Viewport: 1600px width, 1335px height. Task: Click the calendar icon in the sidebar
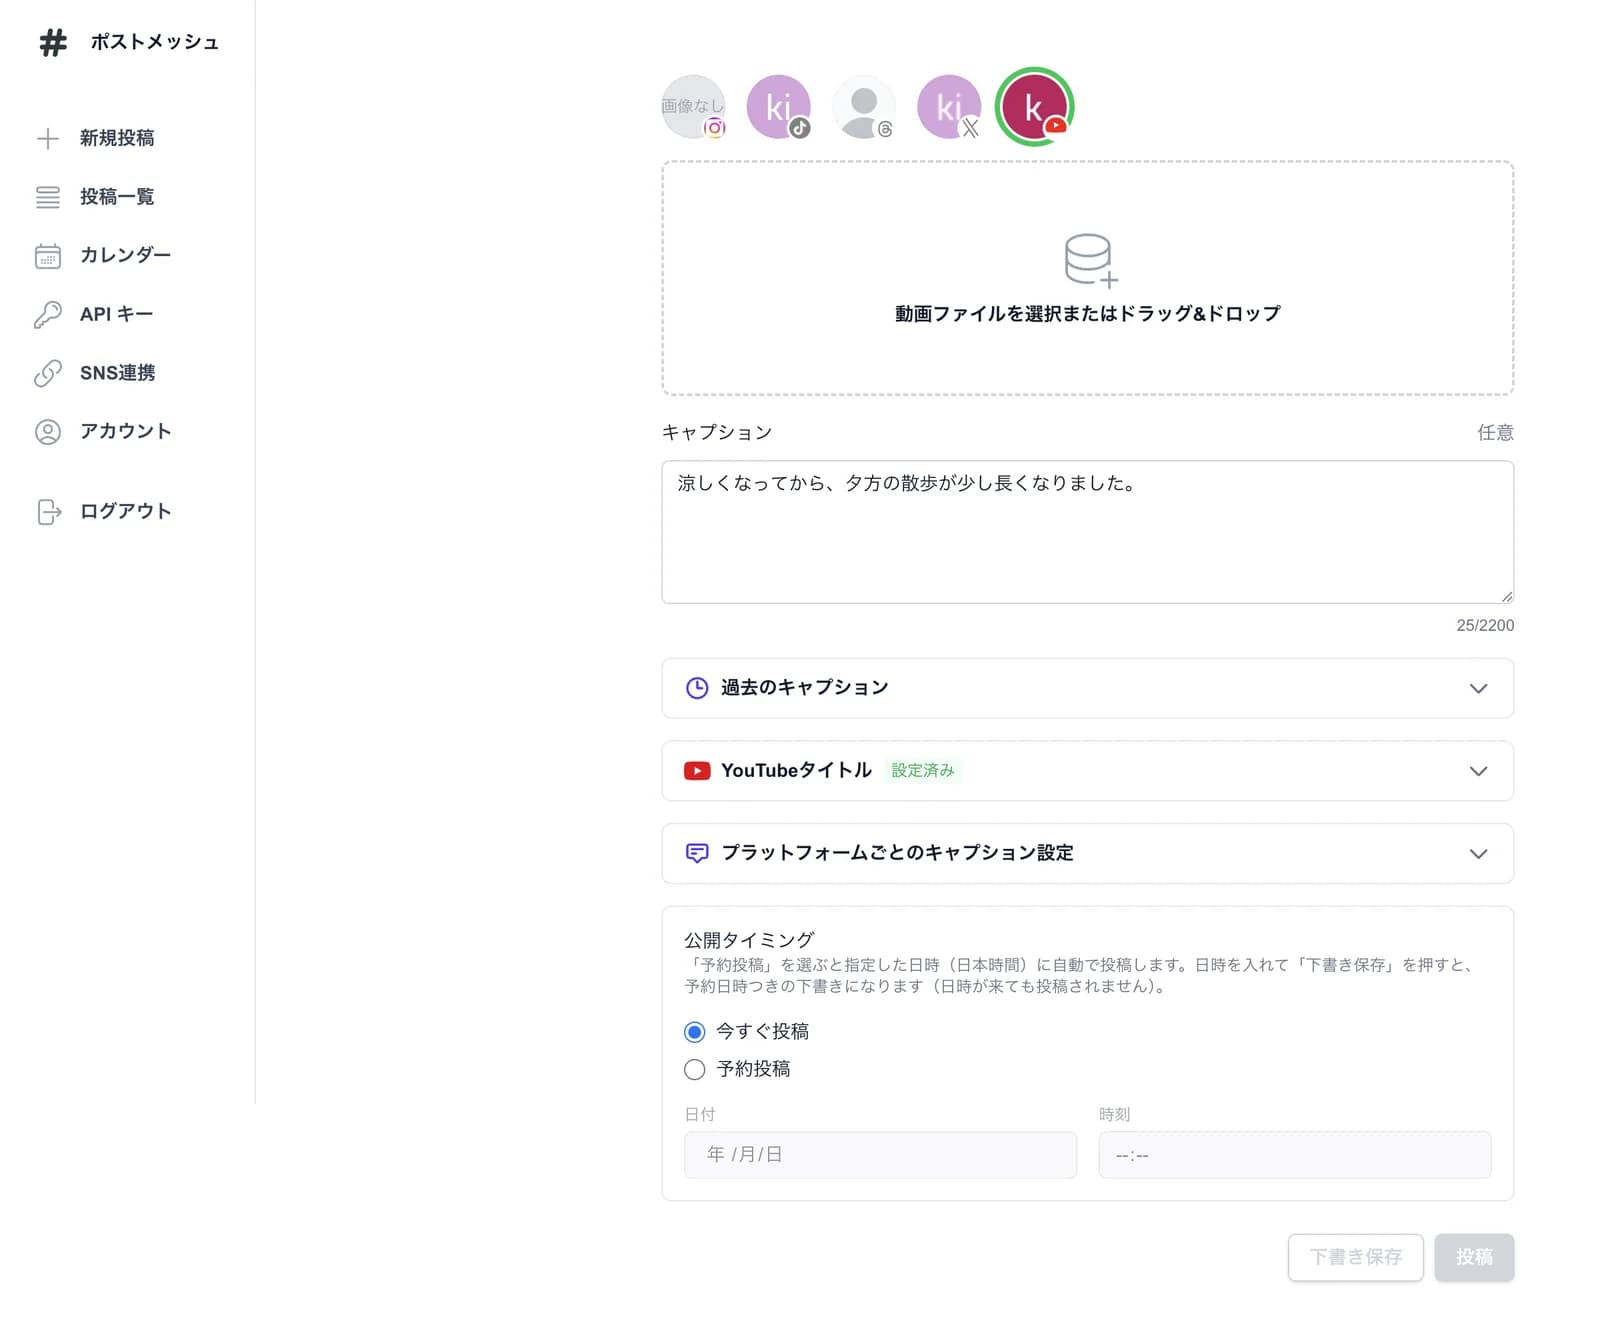point(48,256)
